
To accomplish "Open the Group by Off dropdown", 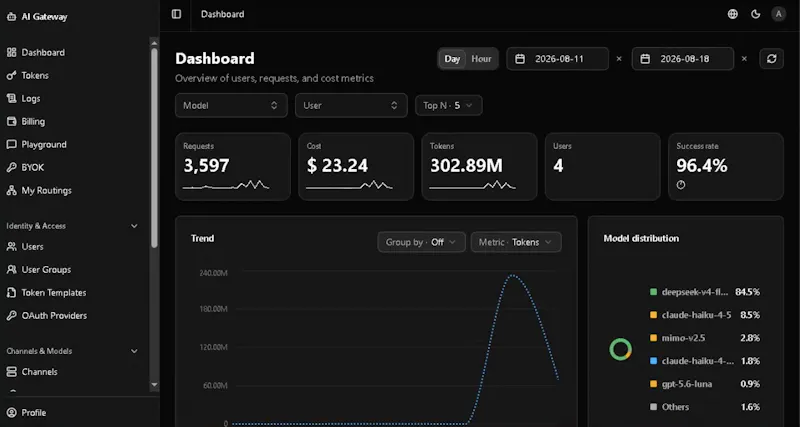I will (x=421, y=242).
